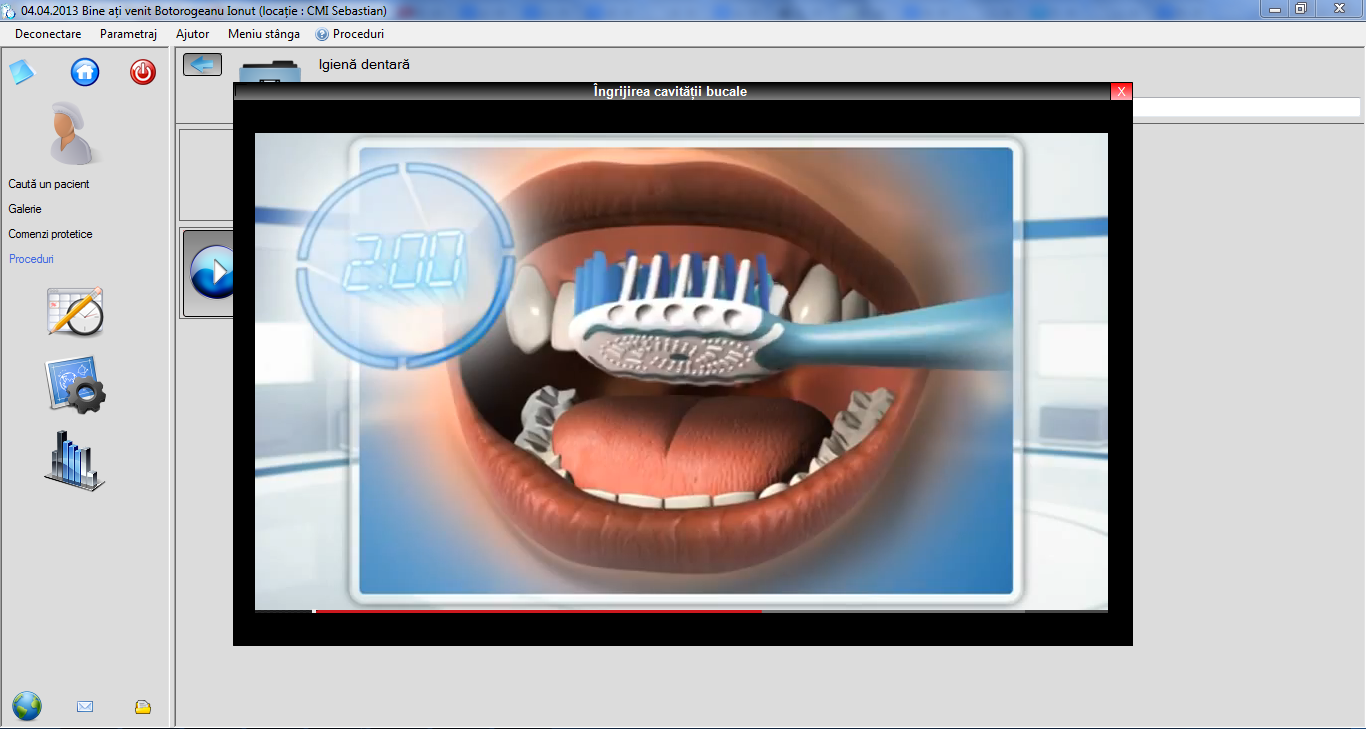Image resolution: width=1366 pixels, height=729 pixels.
Task: Go to home via blue house icon
Action: coord(85,72)
